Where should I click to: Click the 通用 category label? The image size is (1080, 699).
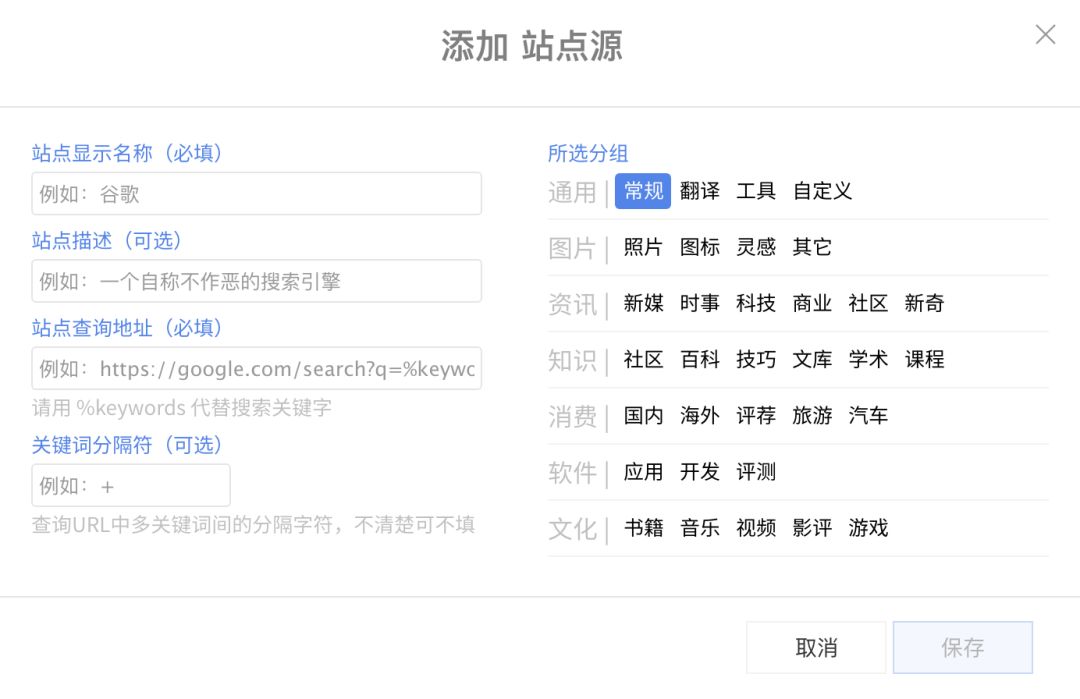(x=572, y=192)
